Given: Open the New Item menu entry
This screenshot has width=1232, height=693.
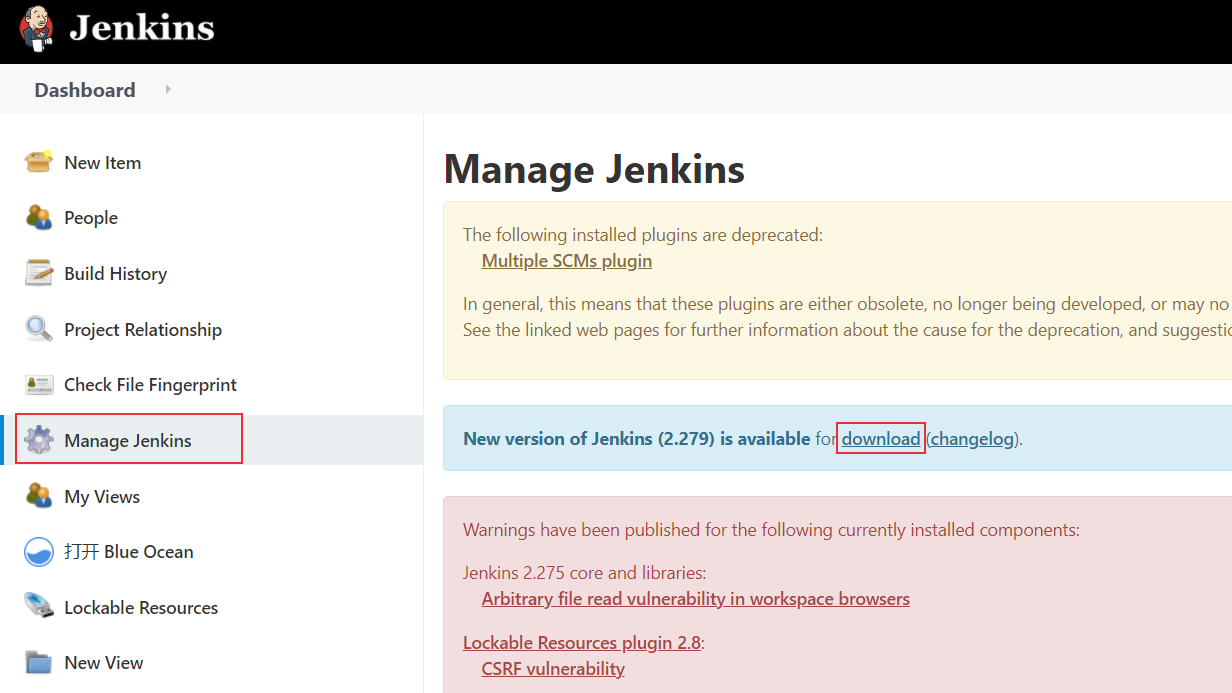Looking at the screenshot, I should 103,162.
